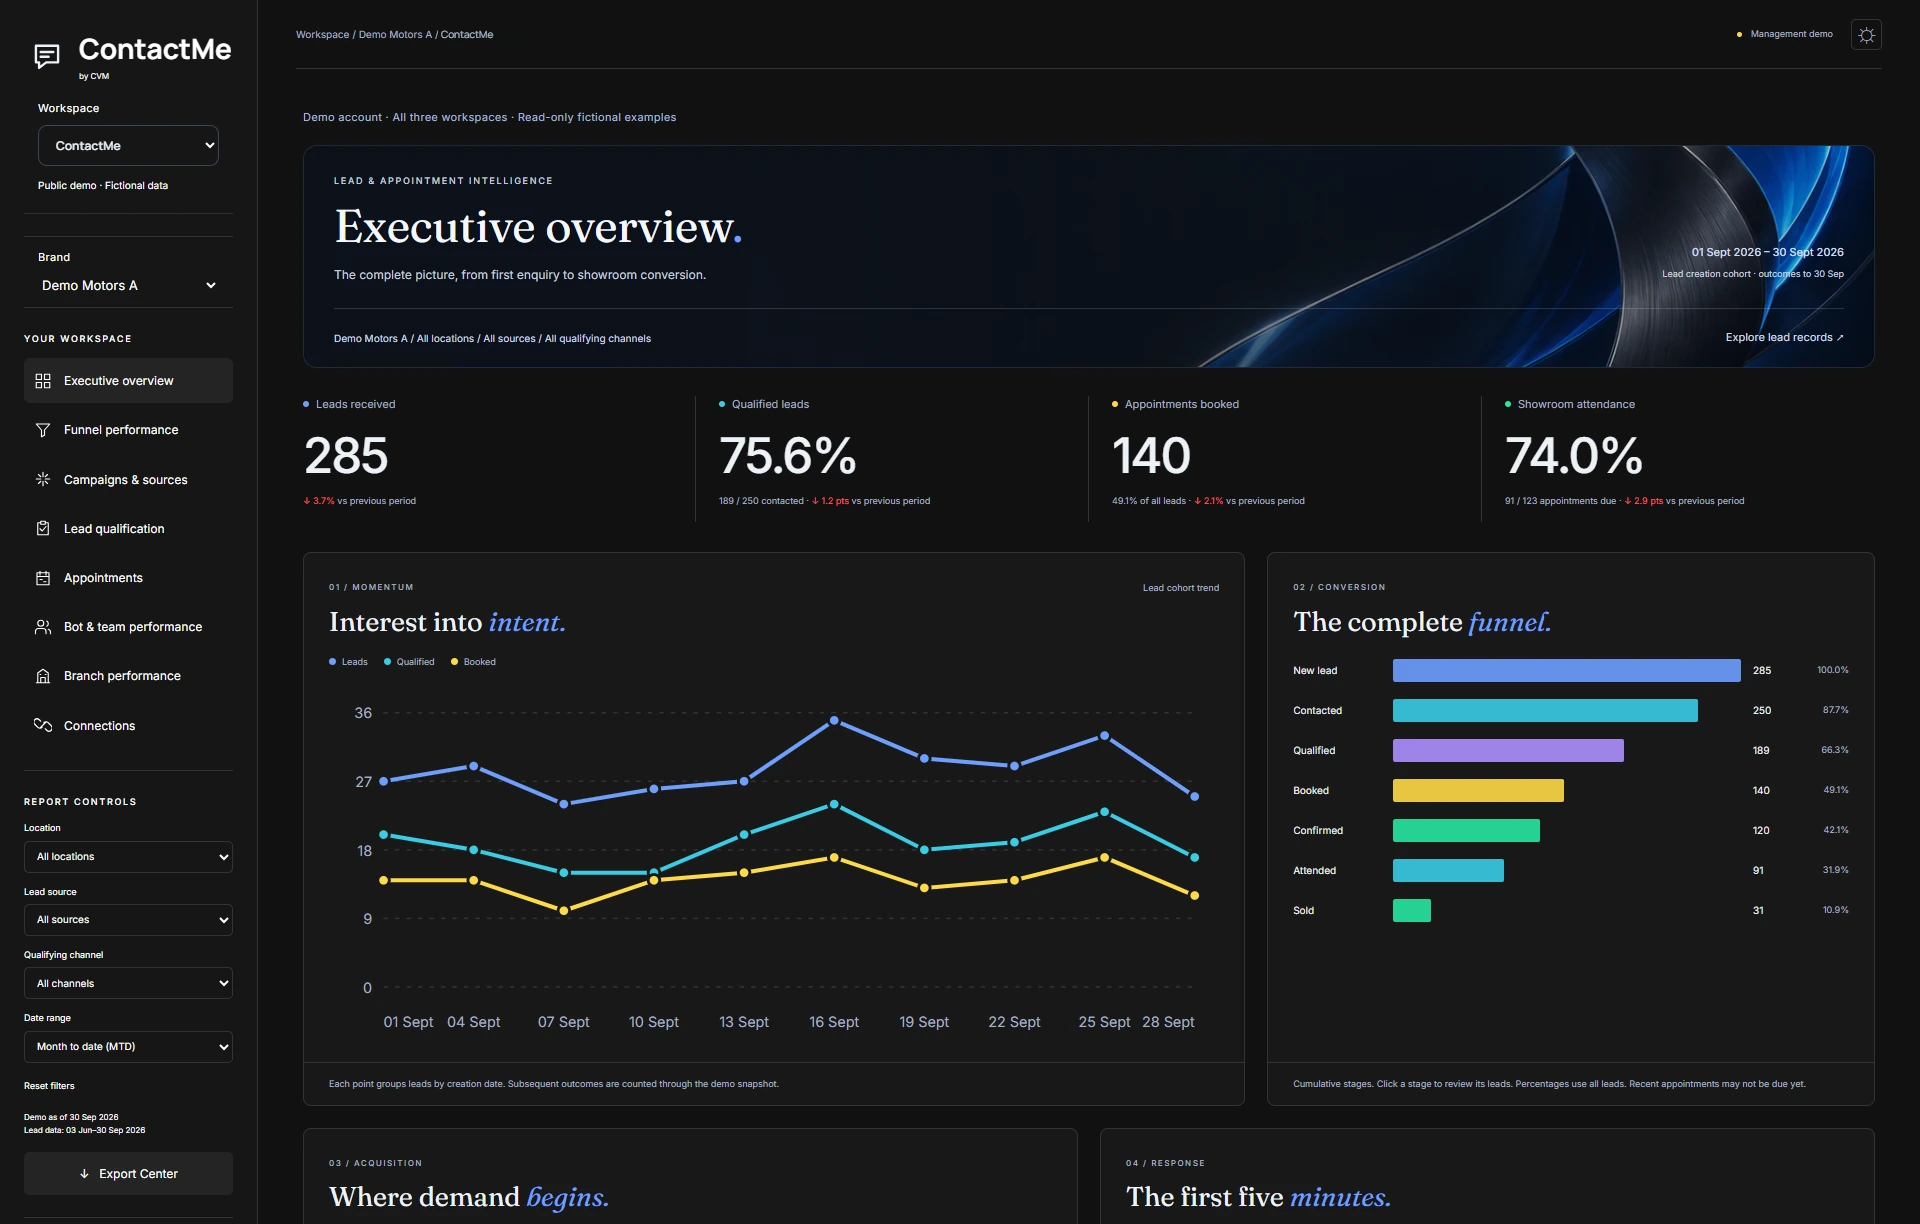Viewport: 1920px width, 1224px height.
Task: Click the Executive overview grid icon
Action: point(43,381)
